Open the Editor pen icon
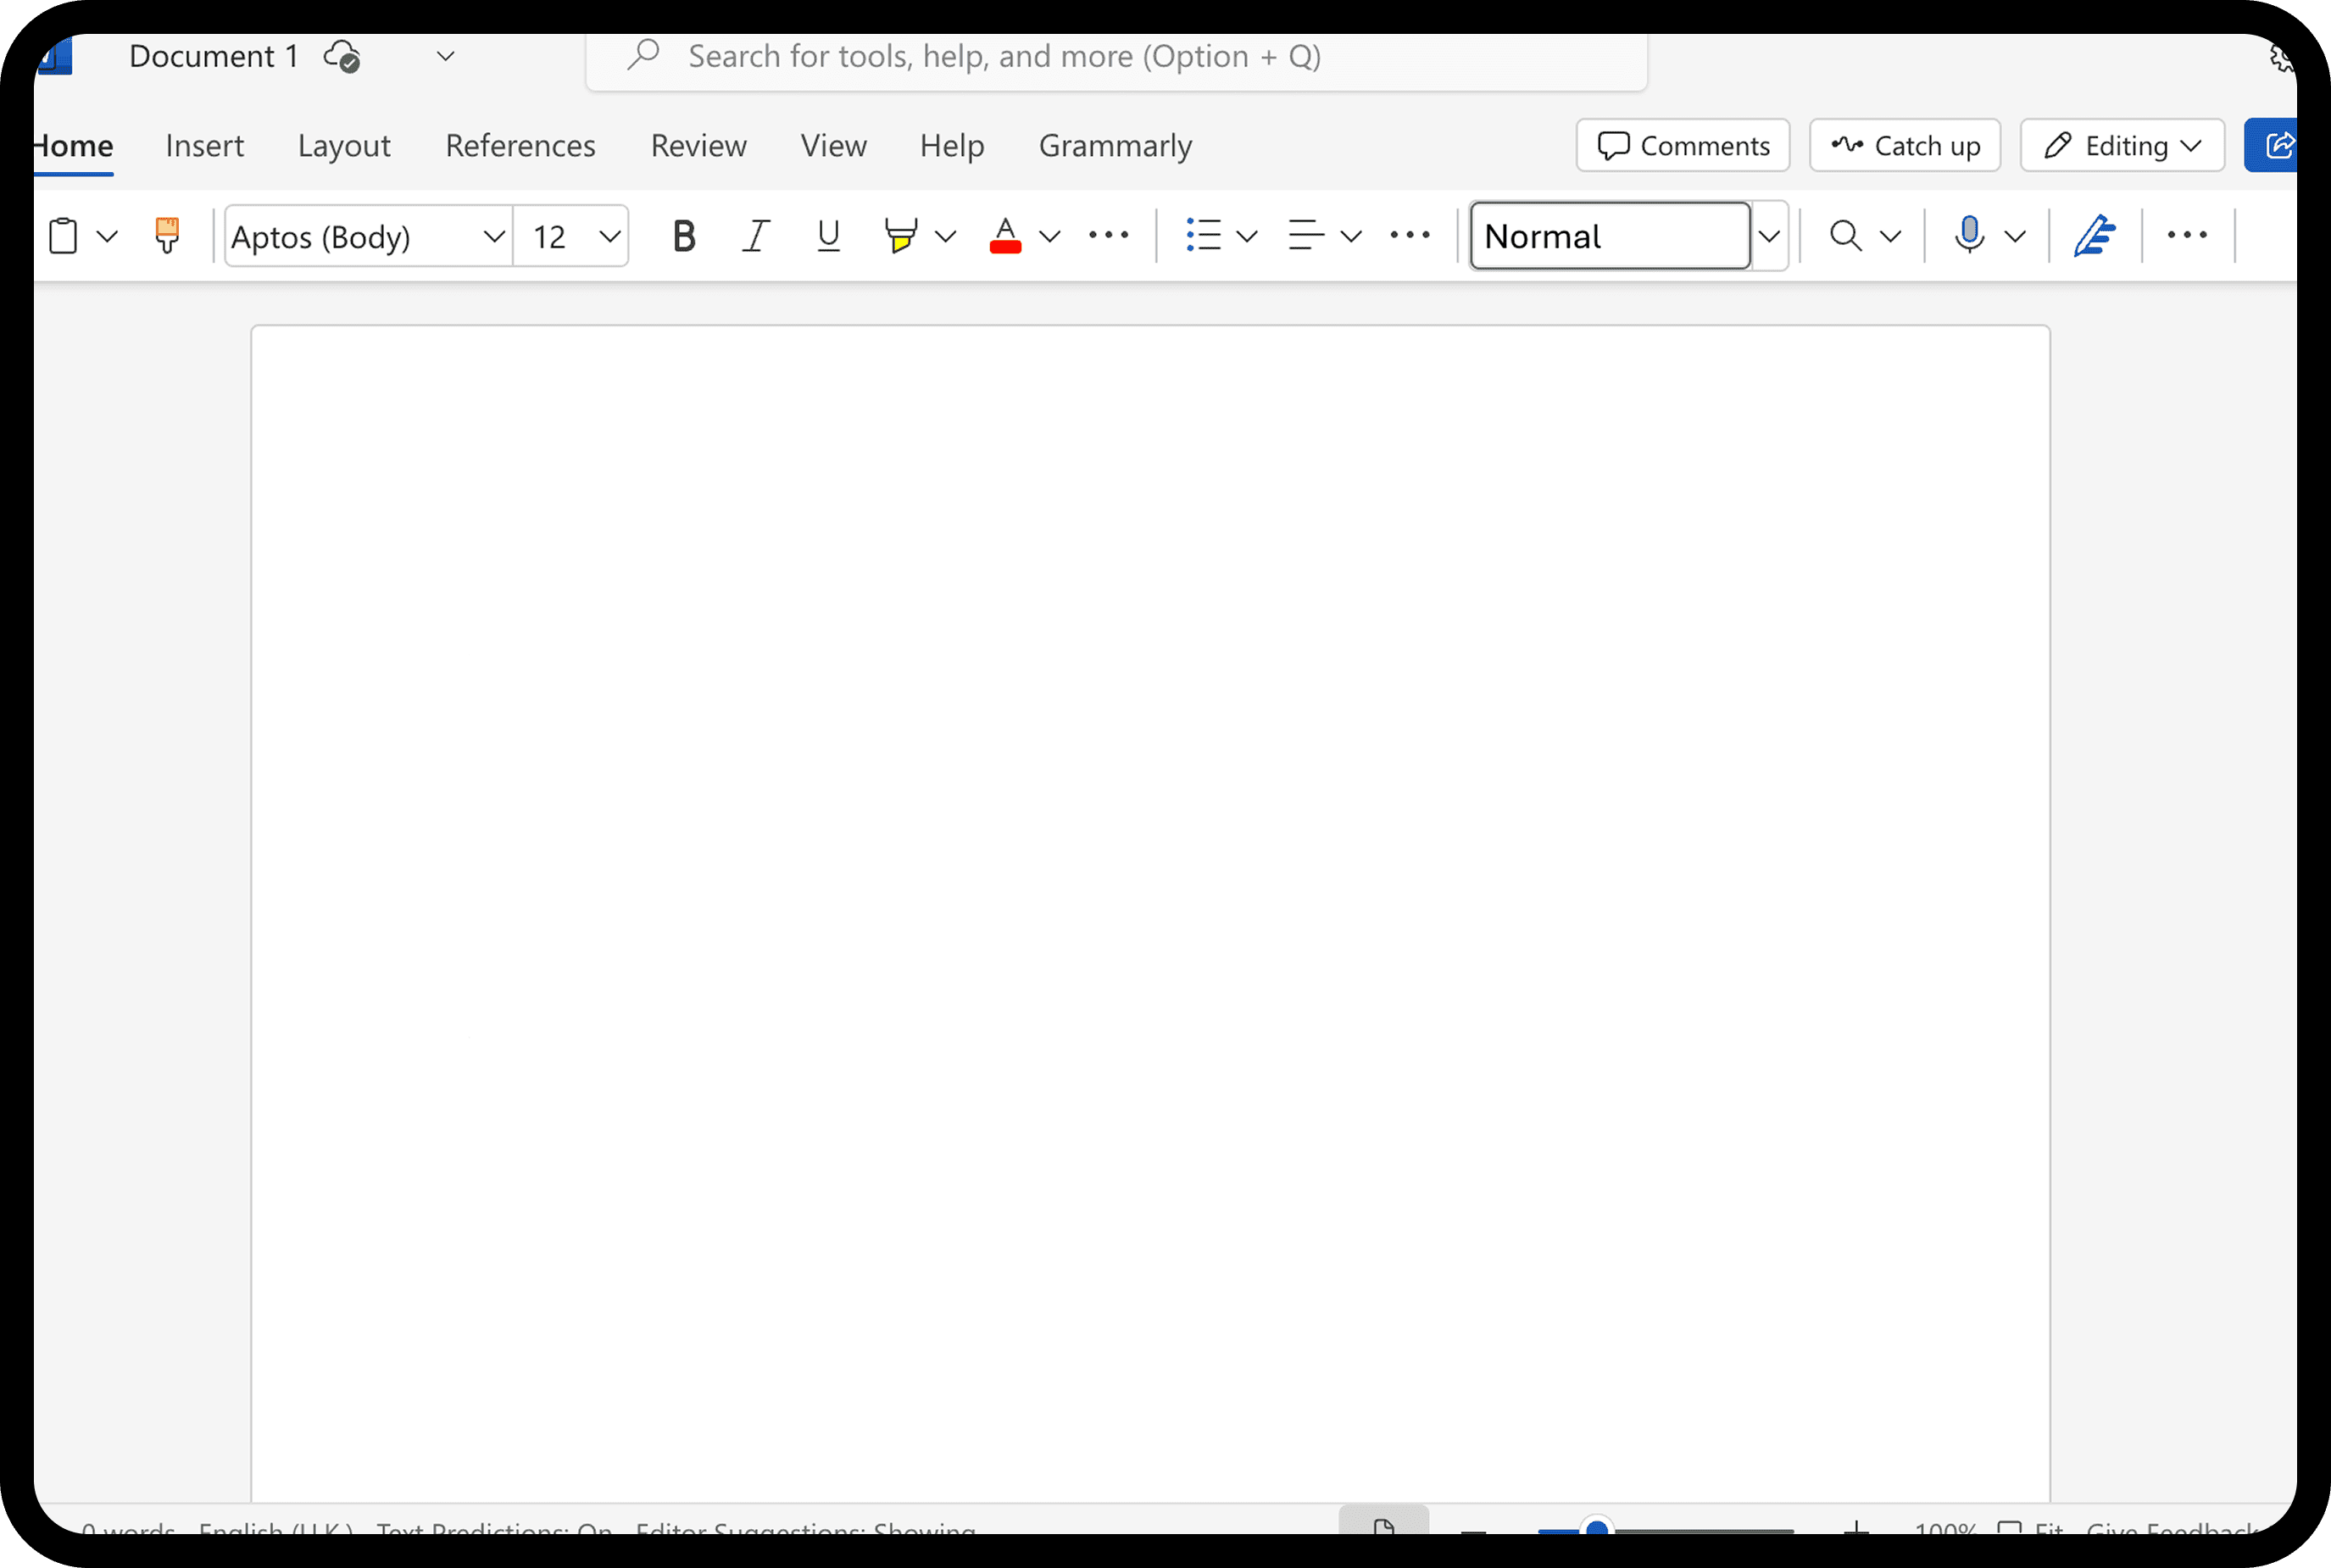Image resolution: width=2331 pixels, height=1568 pixels. click(x=2094, y=236)
